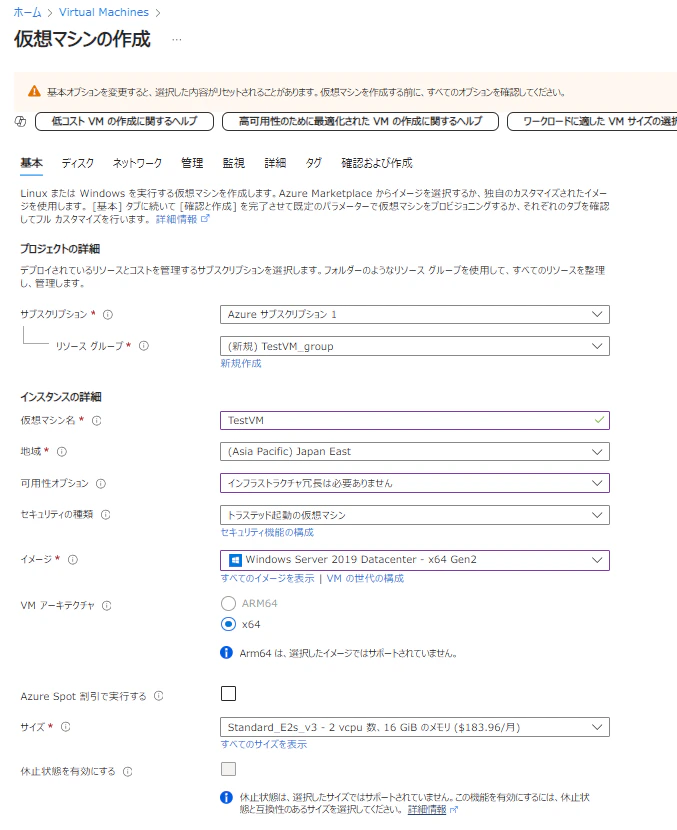The height and width of the screenshot is (830, 677).
Task: Click the availability option info icon
Action: [x=101, y=483]
